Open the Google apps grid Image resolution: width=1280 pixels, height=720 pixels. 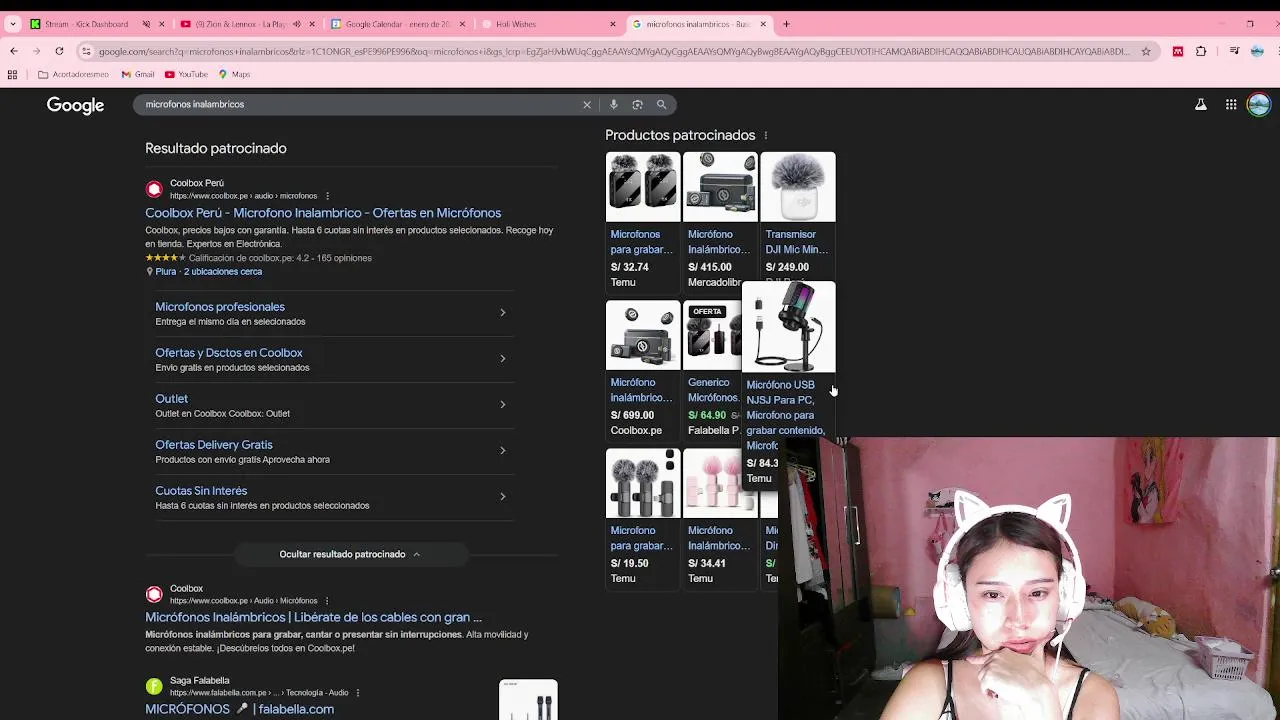1231,104
